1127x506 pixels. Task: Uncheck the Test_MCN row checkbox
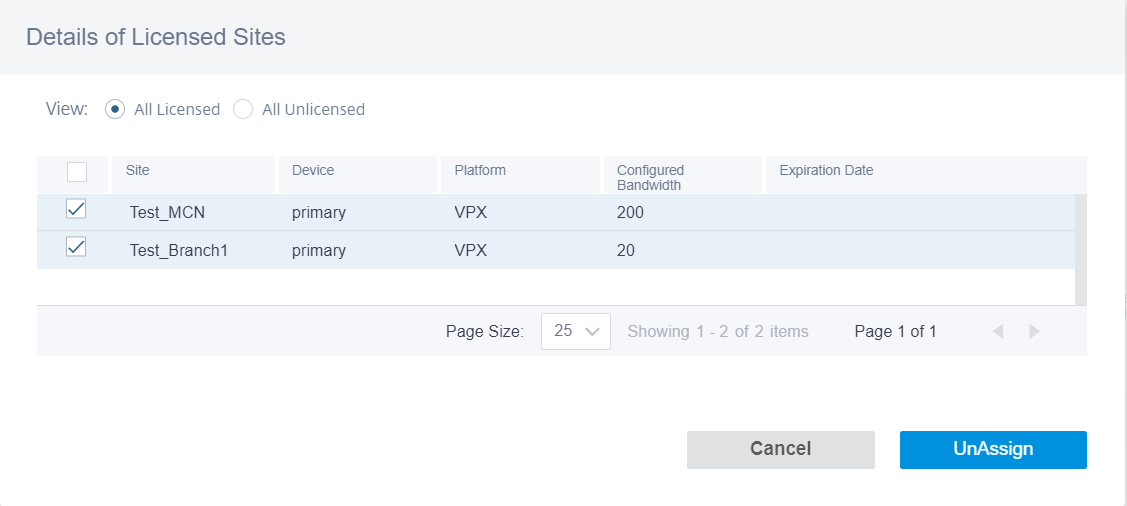[x=76, y=209]
